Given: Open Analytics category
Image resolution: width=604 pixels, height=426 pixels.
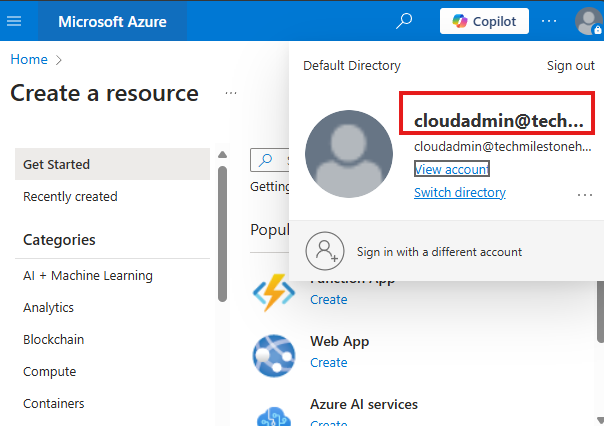Looking at the screenshot, I should (x=48, y=307).
